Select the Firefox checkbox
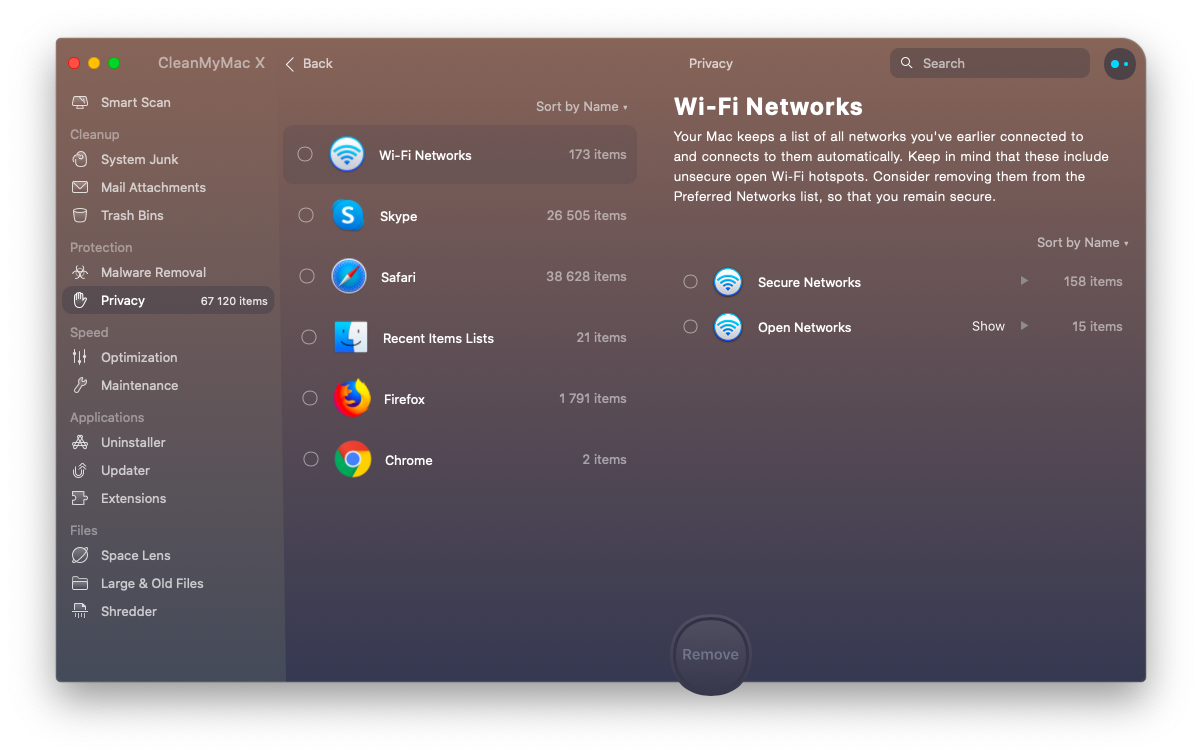This screenshot has height=756, width=1202. [x=310, y=398]
